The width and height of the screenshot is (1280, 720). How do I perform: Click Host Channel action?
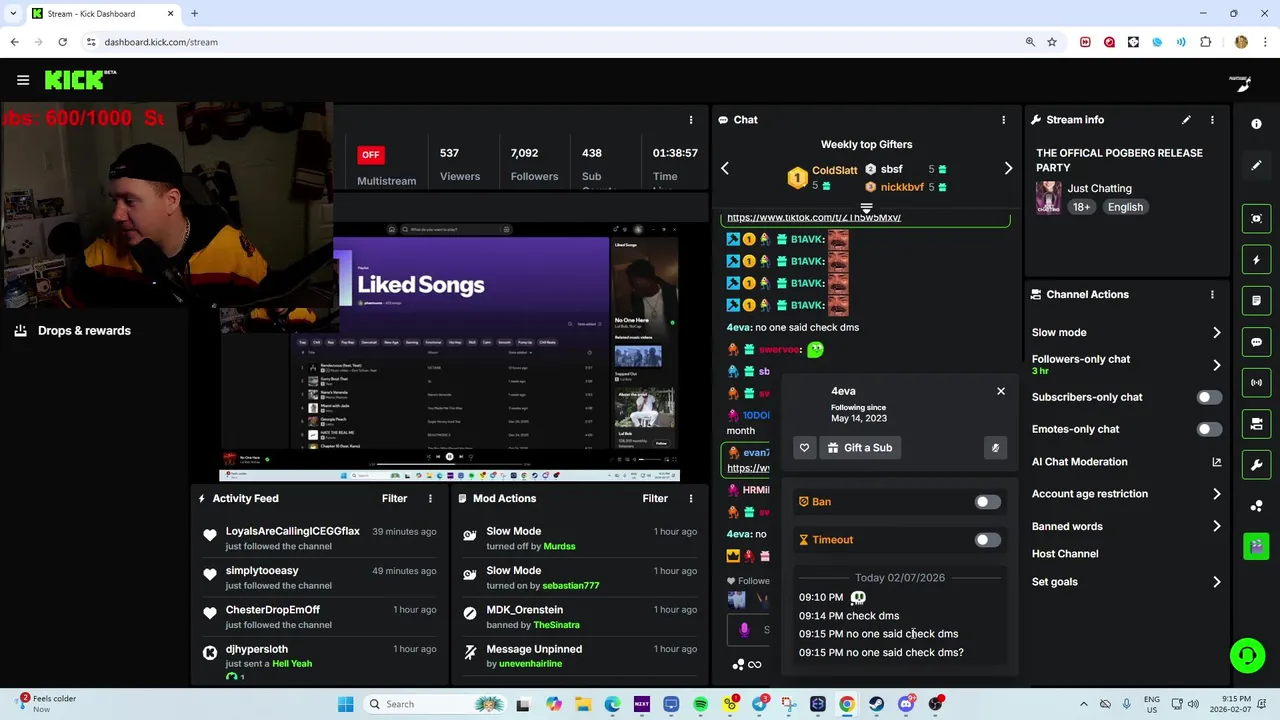tap(1065, 554)
